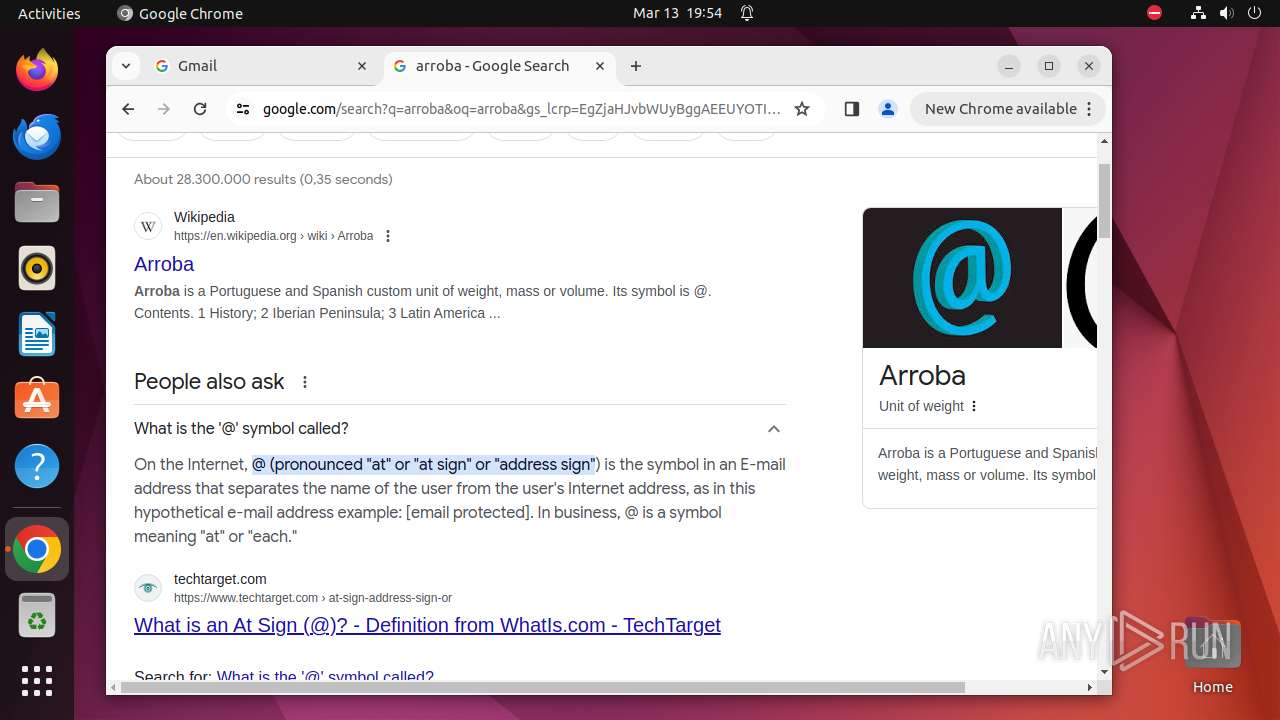Open the Home folder desktop icon

(1212, 655)
